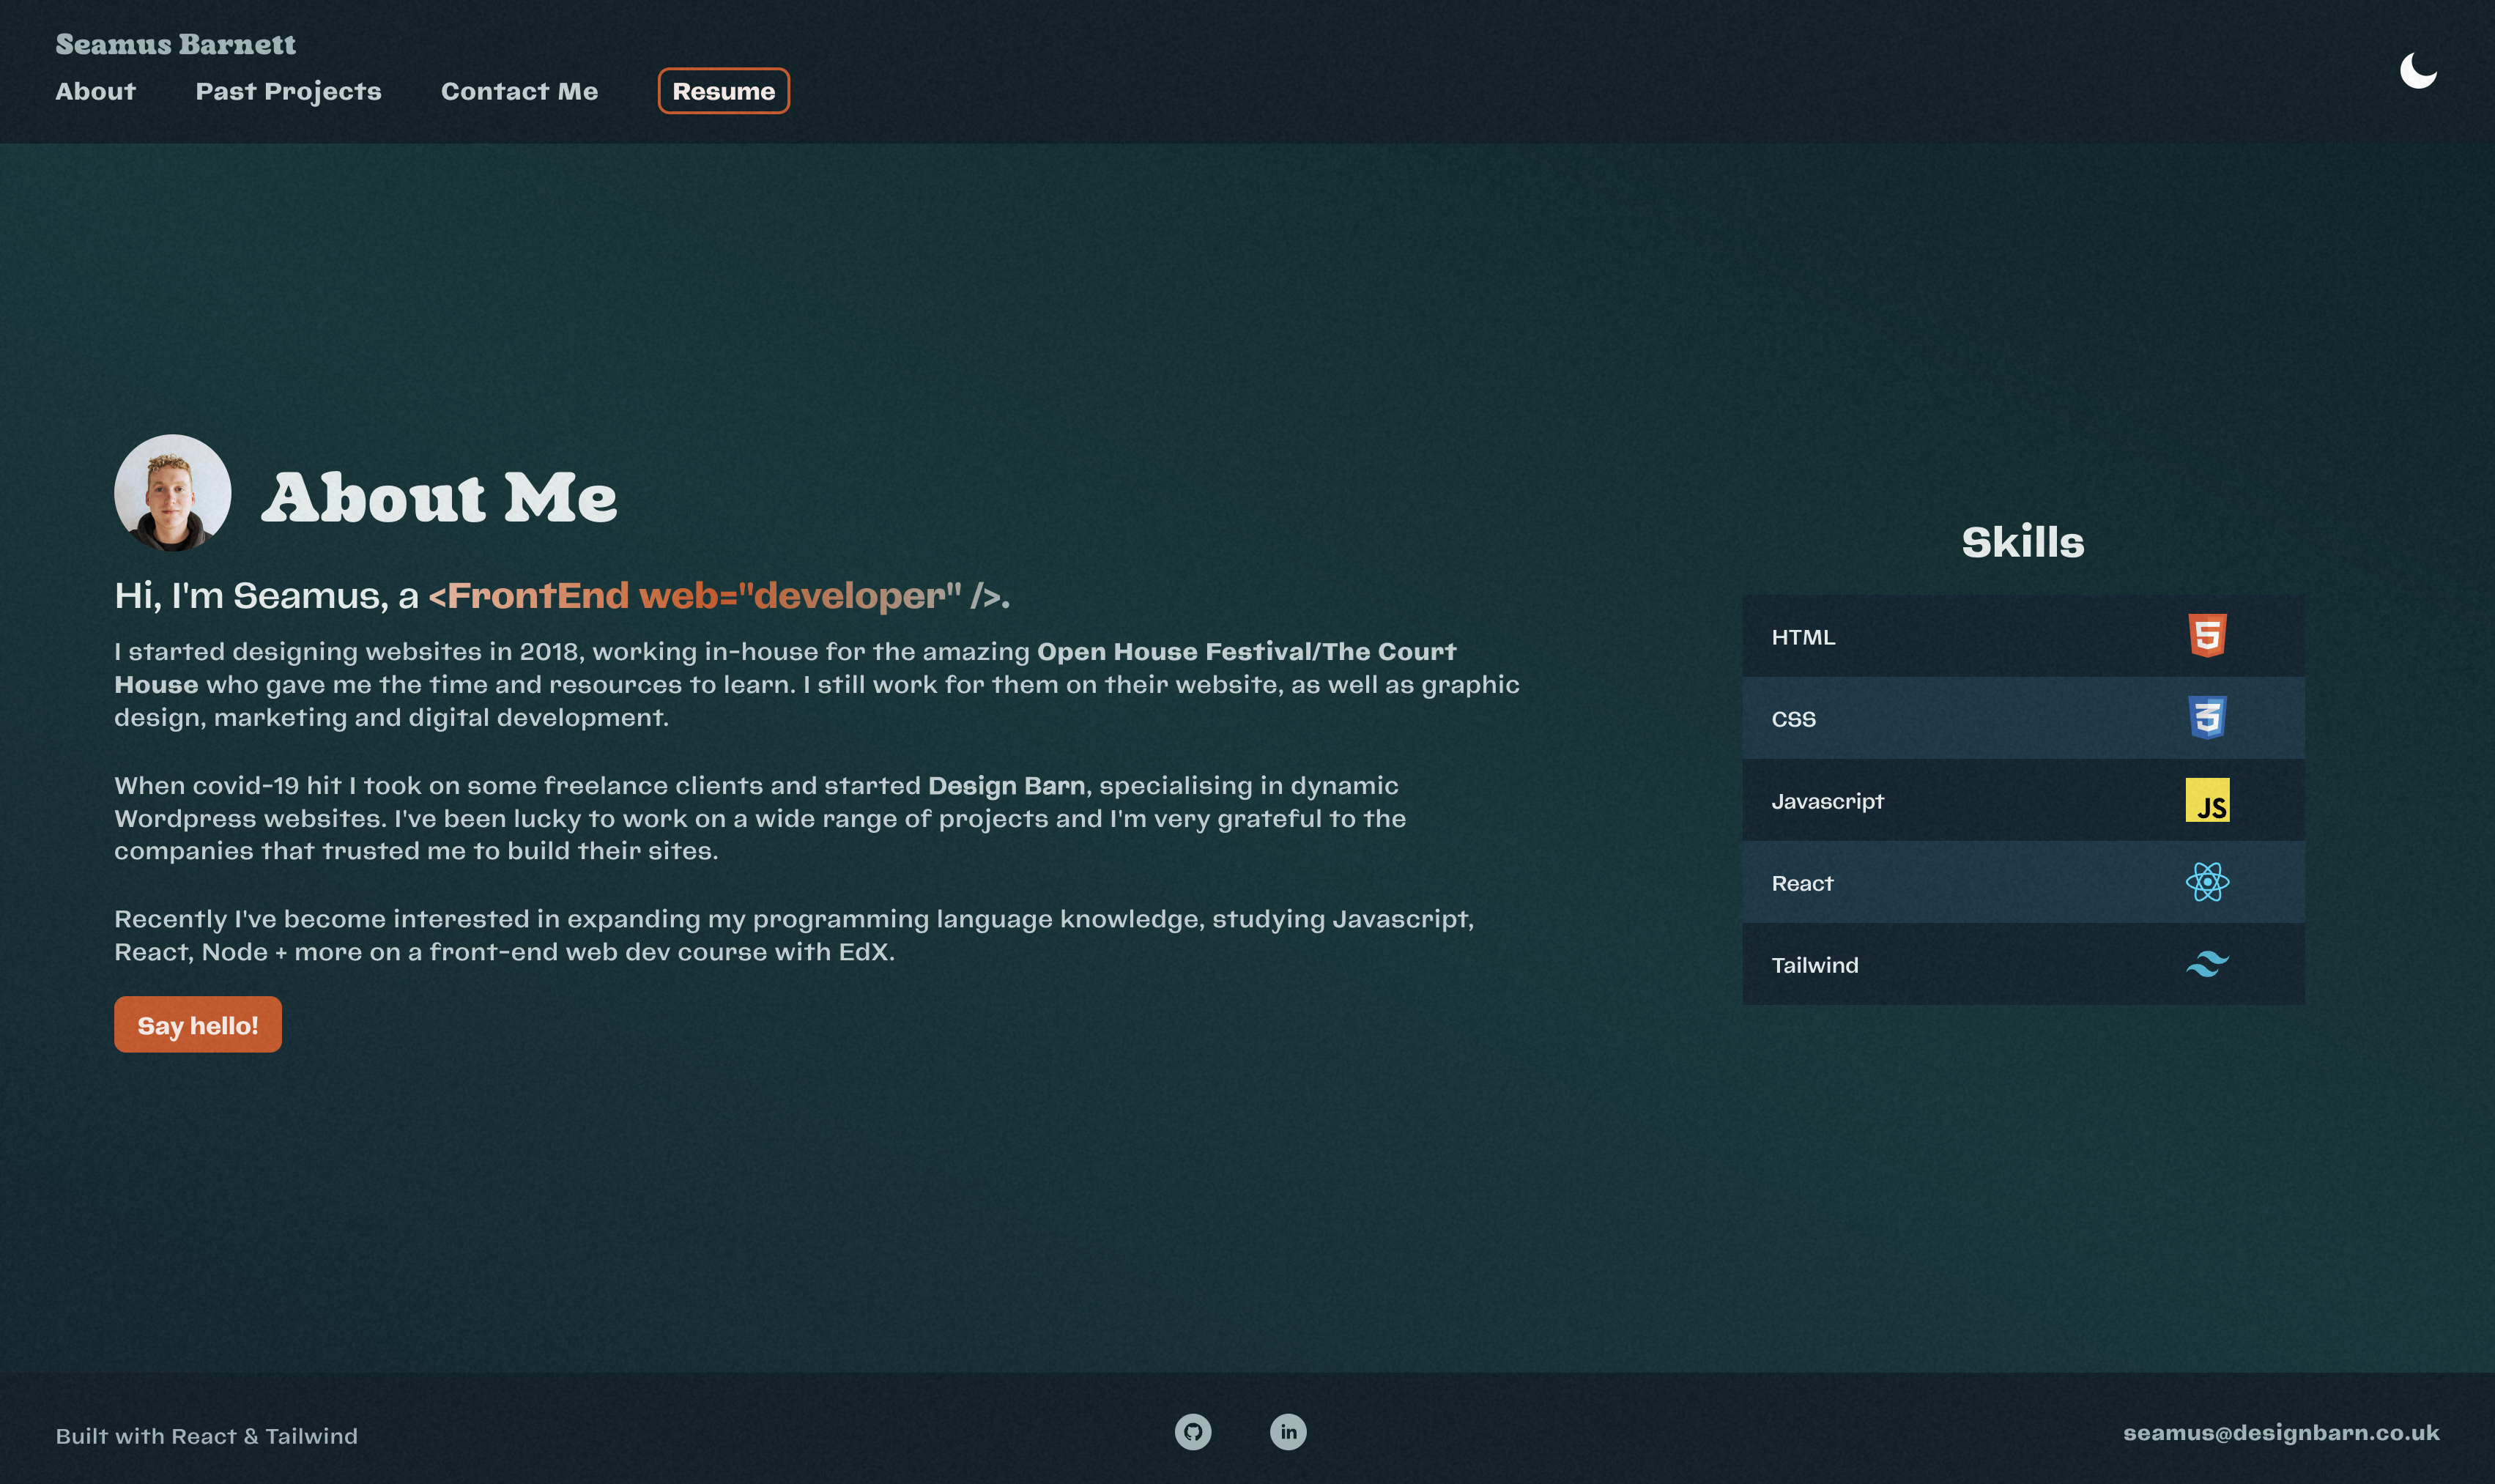Navigate to Contact Me
This screenshot has width=2495, height=1484.
(519, 91)
